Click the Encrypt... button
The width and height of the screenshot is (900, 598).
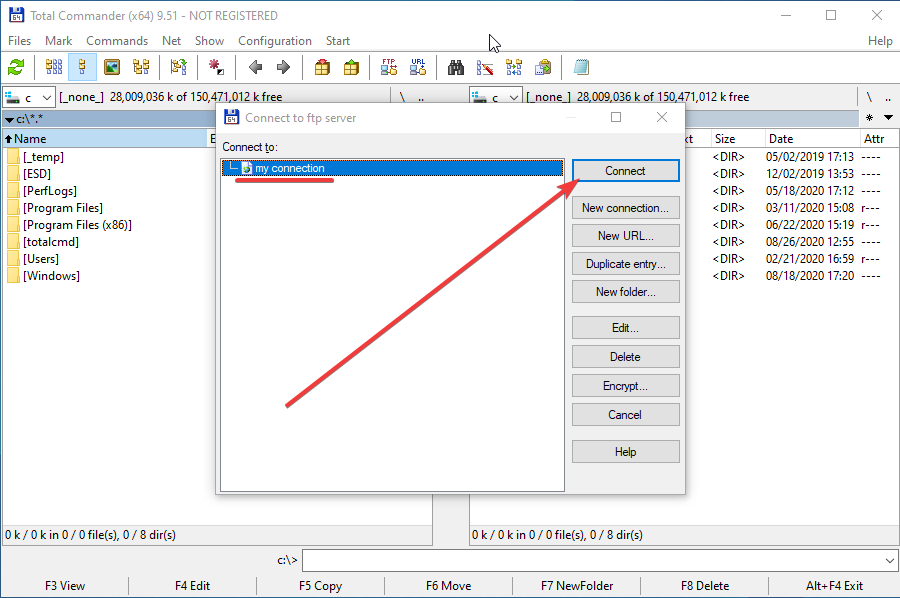coord(625,386)
